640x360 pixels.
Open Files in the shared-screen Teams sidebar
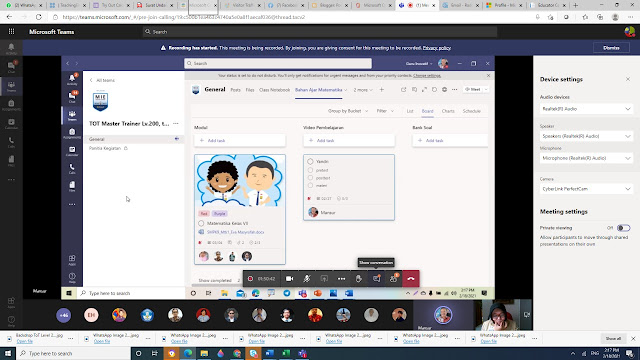[x=72, y=187]
